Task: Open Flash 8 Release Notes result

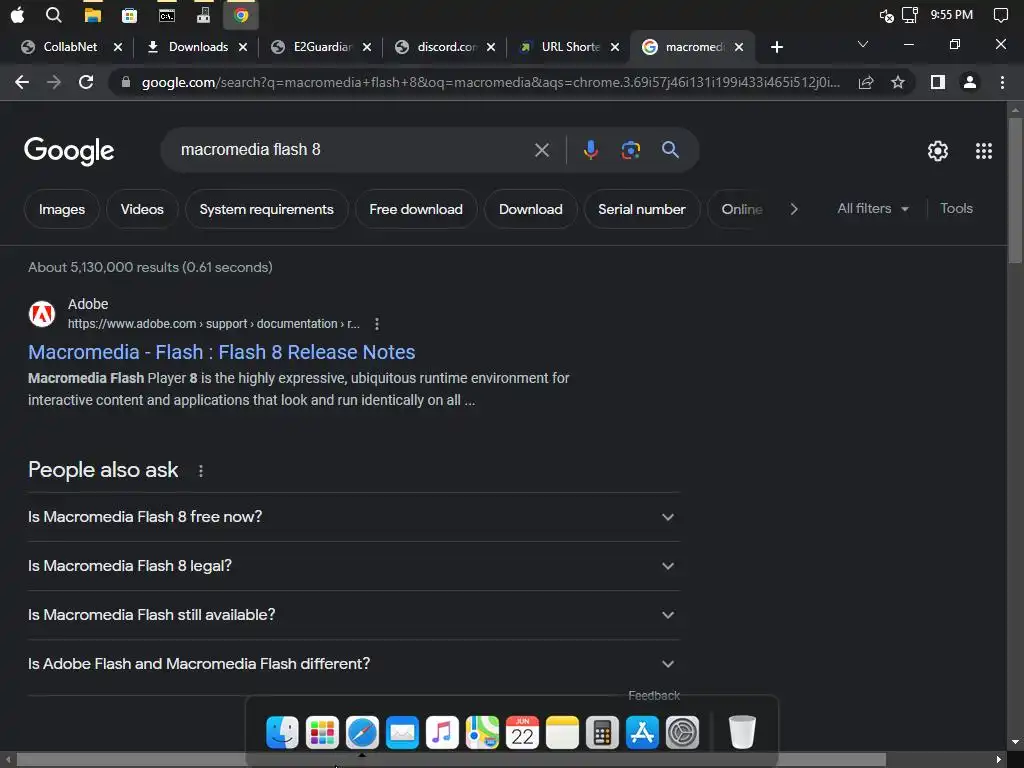Action: point(221,352)
